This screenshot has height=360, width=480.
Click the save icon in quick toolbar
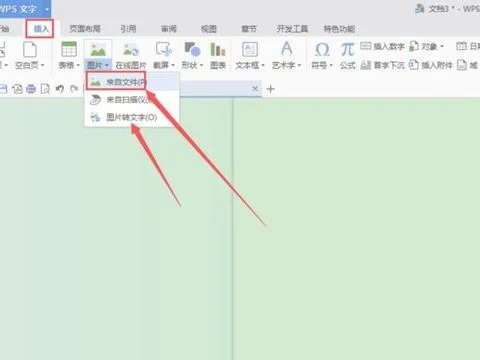(x=3, y=89)
